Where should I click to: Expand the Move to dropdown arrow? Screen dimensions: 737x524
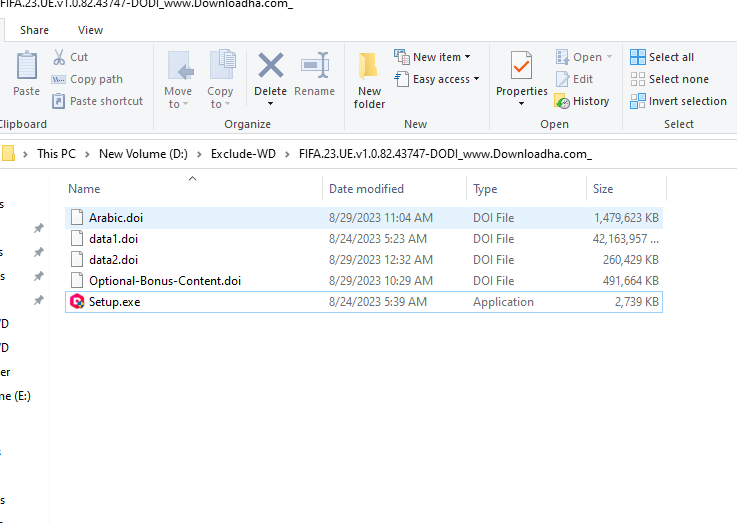[186, 104]
